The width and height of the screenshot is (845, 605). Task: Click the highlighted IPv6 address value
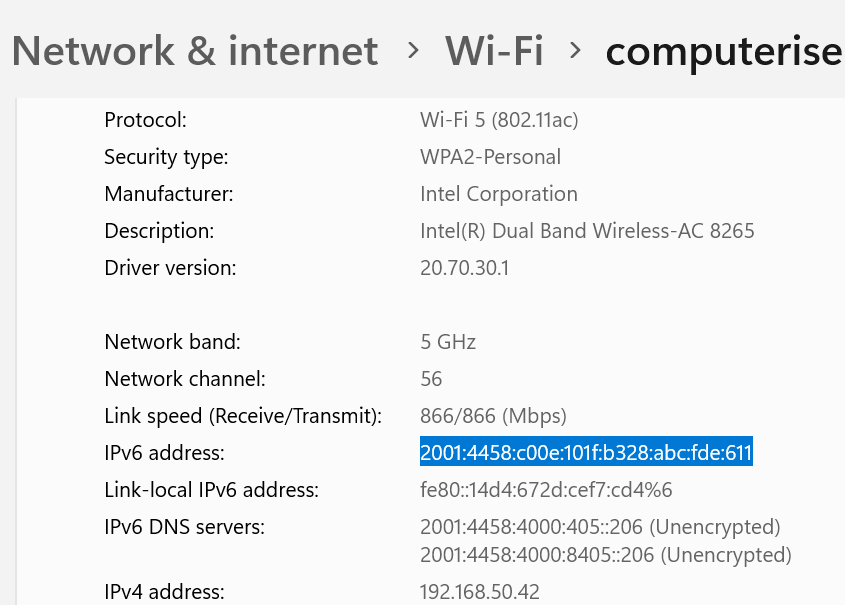[x=586, y=453]
